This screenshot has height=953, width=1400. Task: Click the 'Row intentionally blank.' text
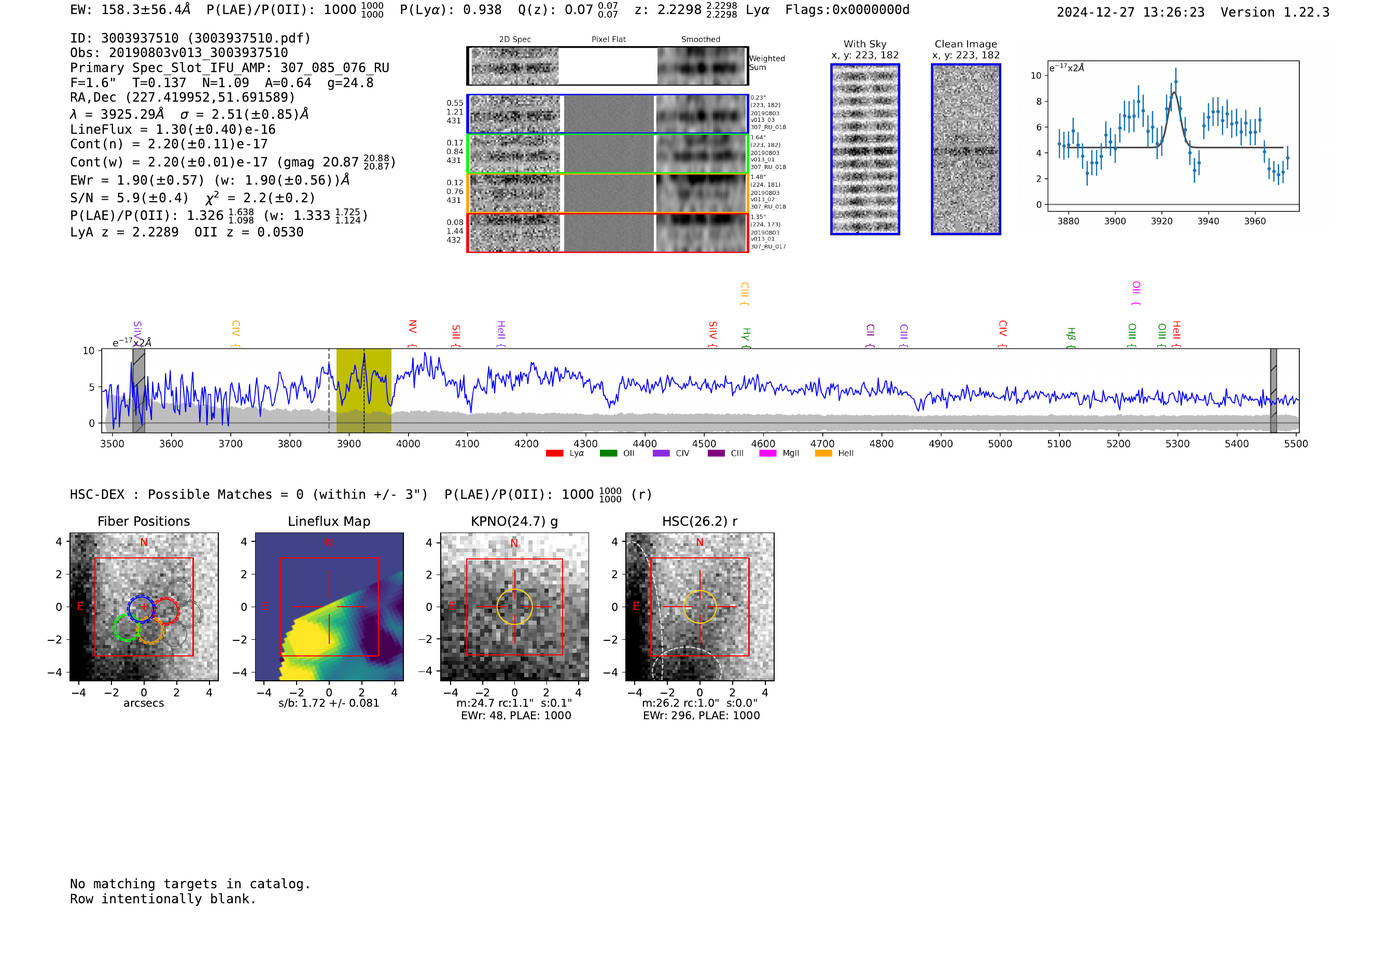click(x=163, y=899)
